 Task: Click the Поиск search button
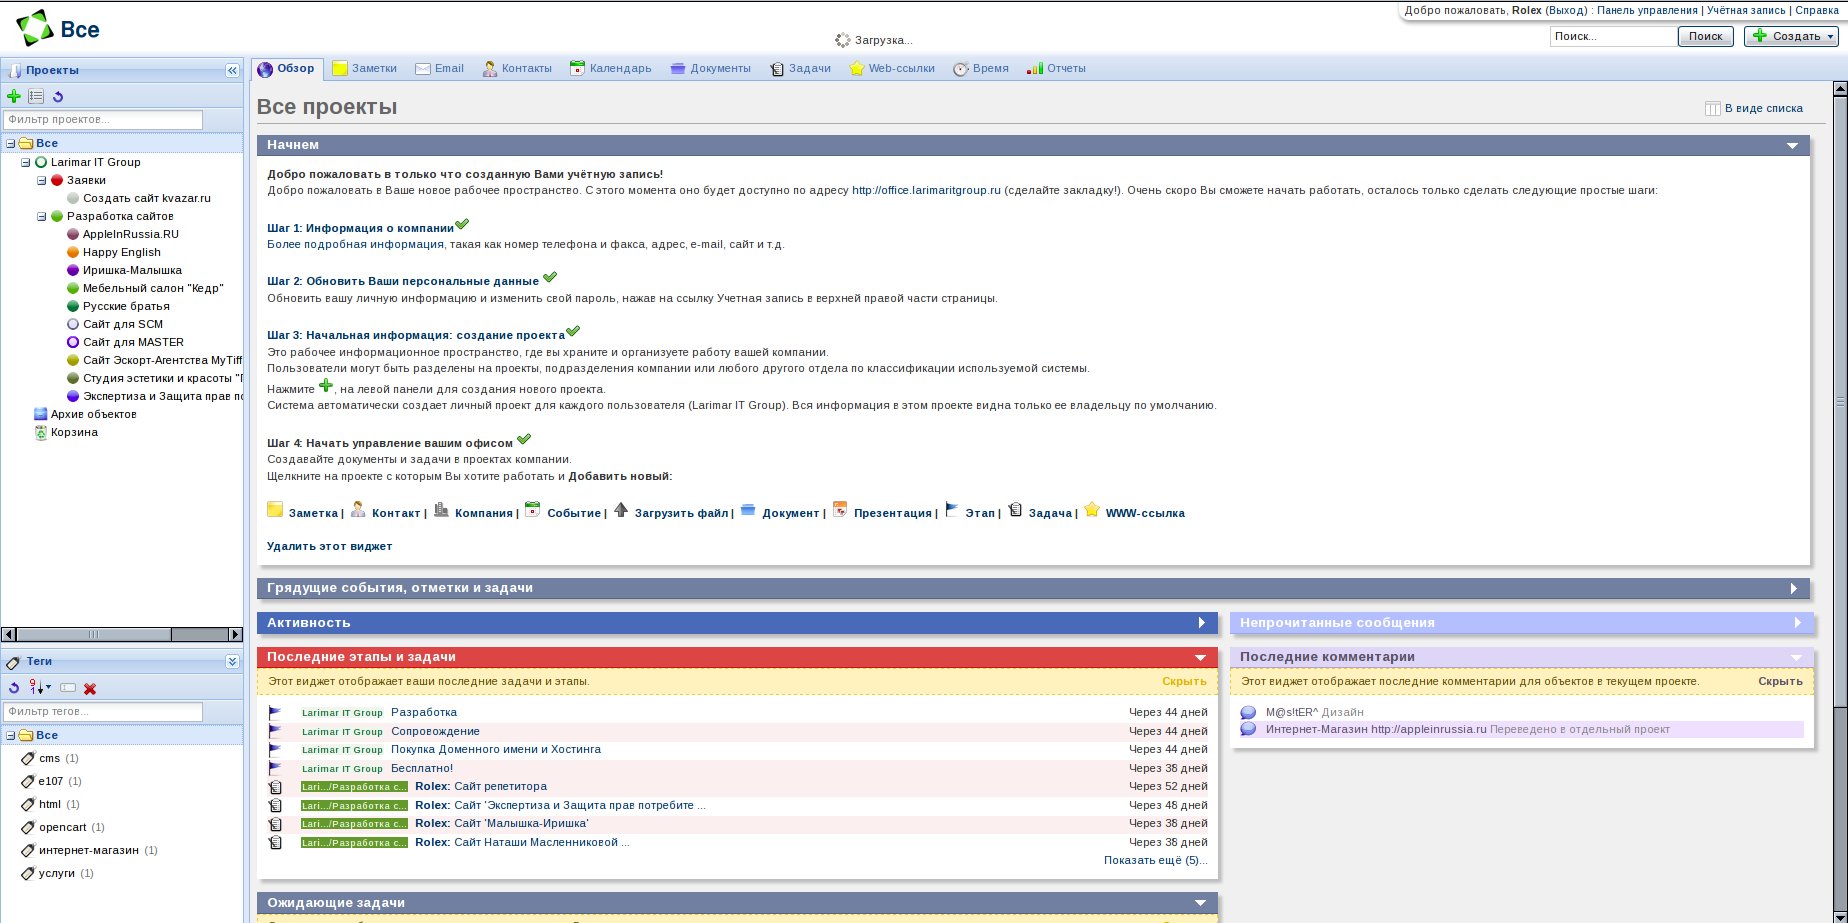click(x=1705, y=36)
